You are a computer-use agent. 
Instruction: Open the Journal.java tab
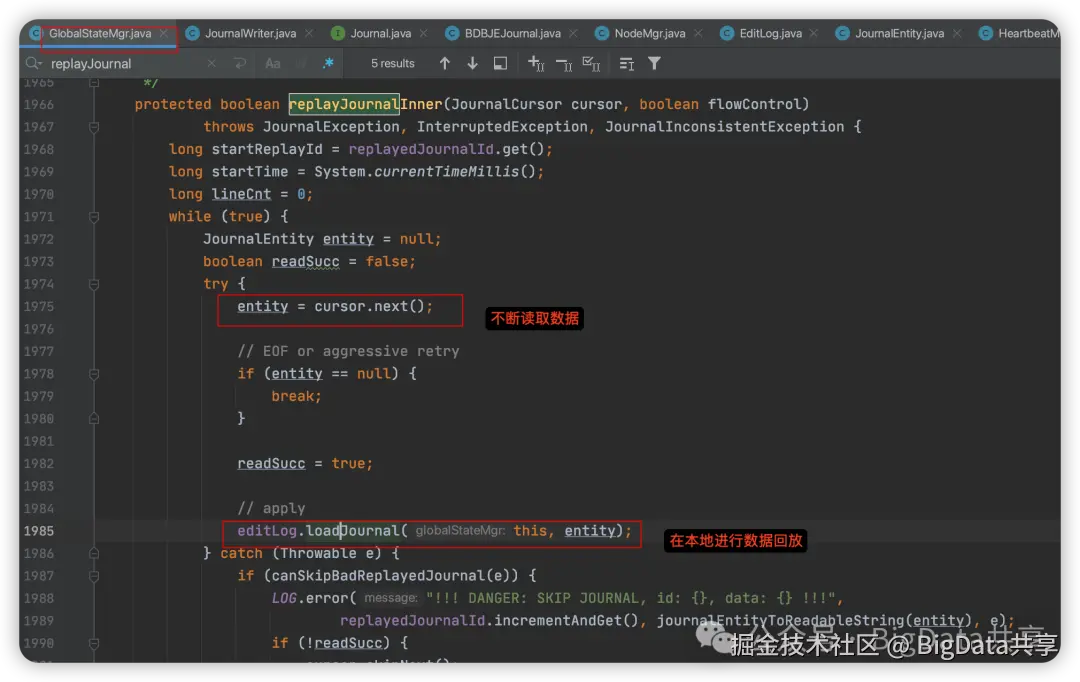click(x=380, y=33)
